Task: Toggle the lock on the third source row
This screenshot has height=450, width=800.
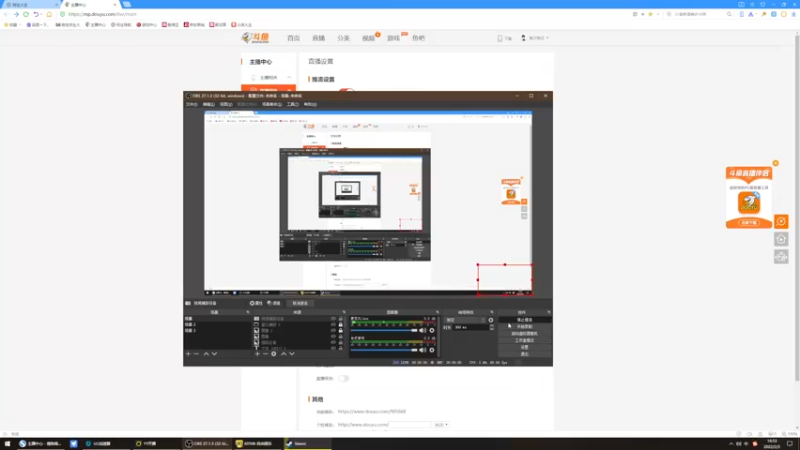Action: [x=340, y=331]
